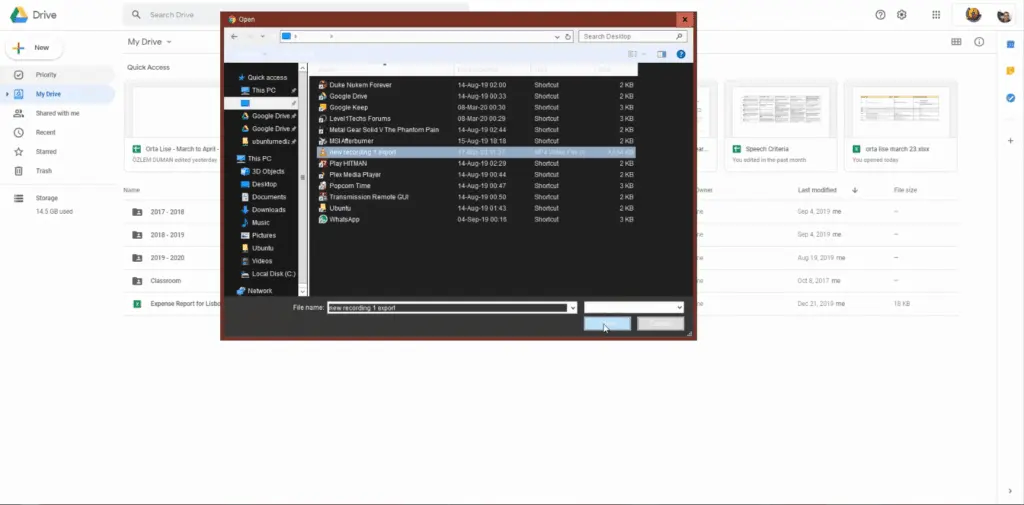Open Priority in the Drive sidebar
This screenshot has width=1024, height=505.
click(46, 74)
